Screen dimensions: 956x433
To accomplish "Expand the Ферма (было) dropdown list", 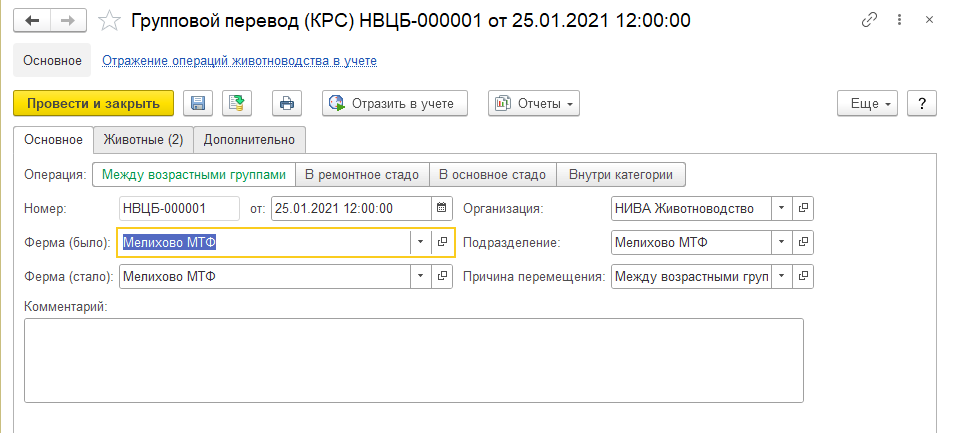I will (420, 243).
